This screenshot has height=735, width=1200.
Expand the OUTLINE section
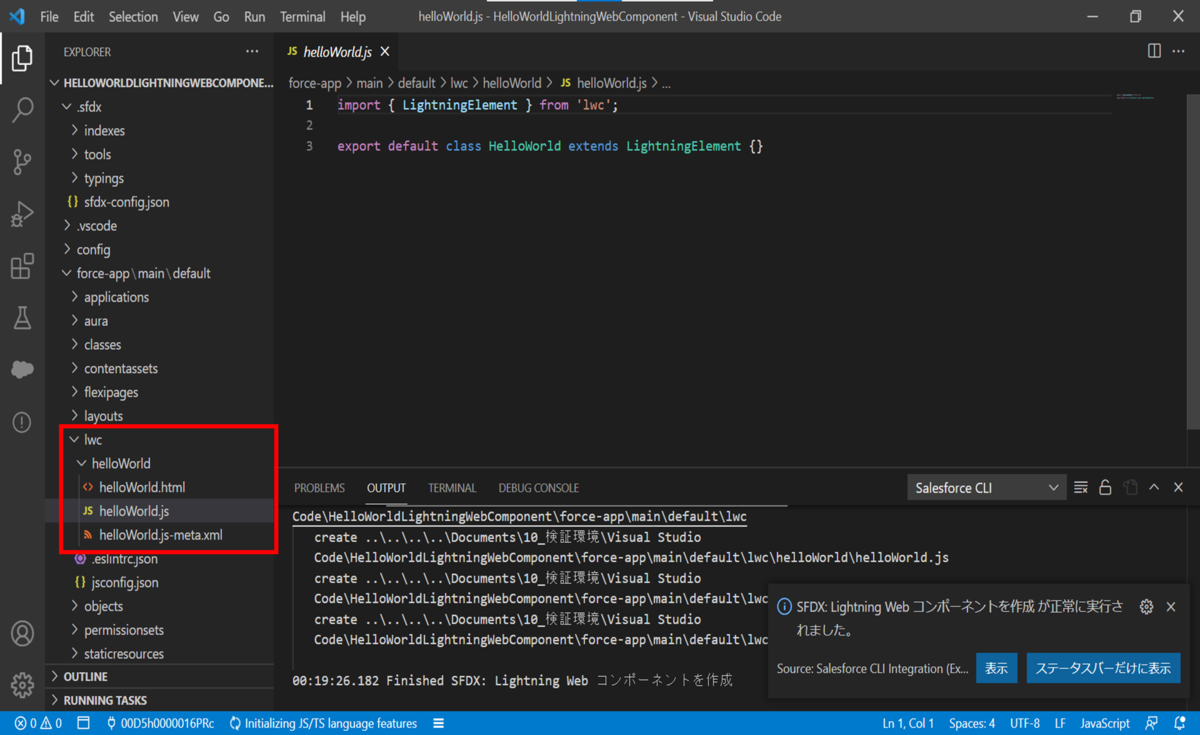point(160,677)
